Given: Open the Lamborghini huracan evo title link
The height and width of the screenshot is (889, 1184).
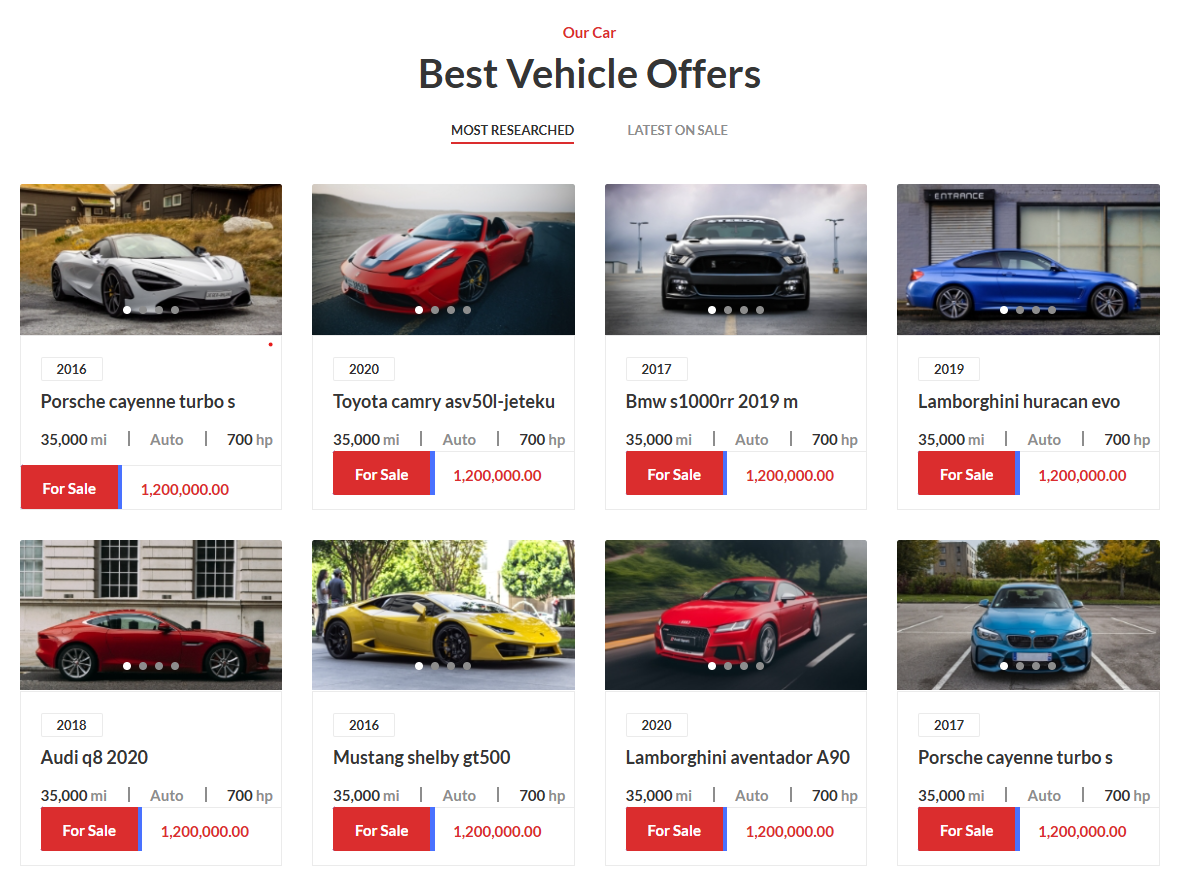Looking at the screenshot, I should (1019, 402).
